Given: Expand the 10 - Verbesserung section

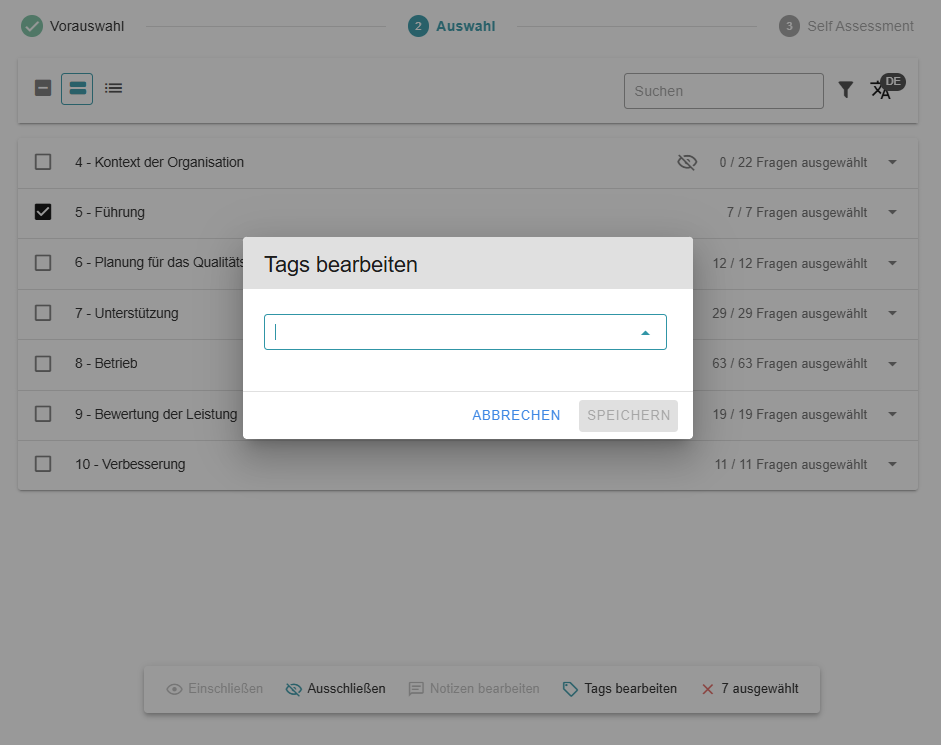Looking at the screenshot, I should [x=892, y=464].
